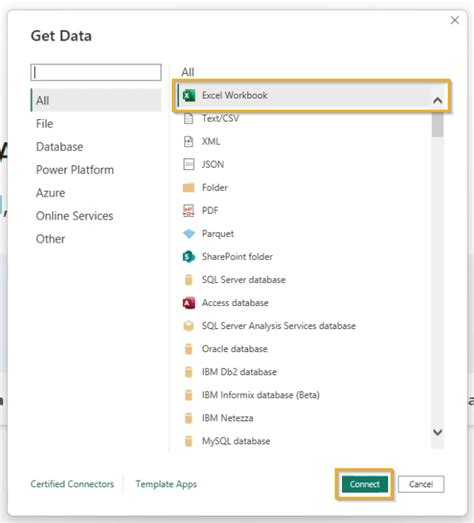Select the MySQL database label
Screen dimensions: 474x523
pos(236,441)
